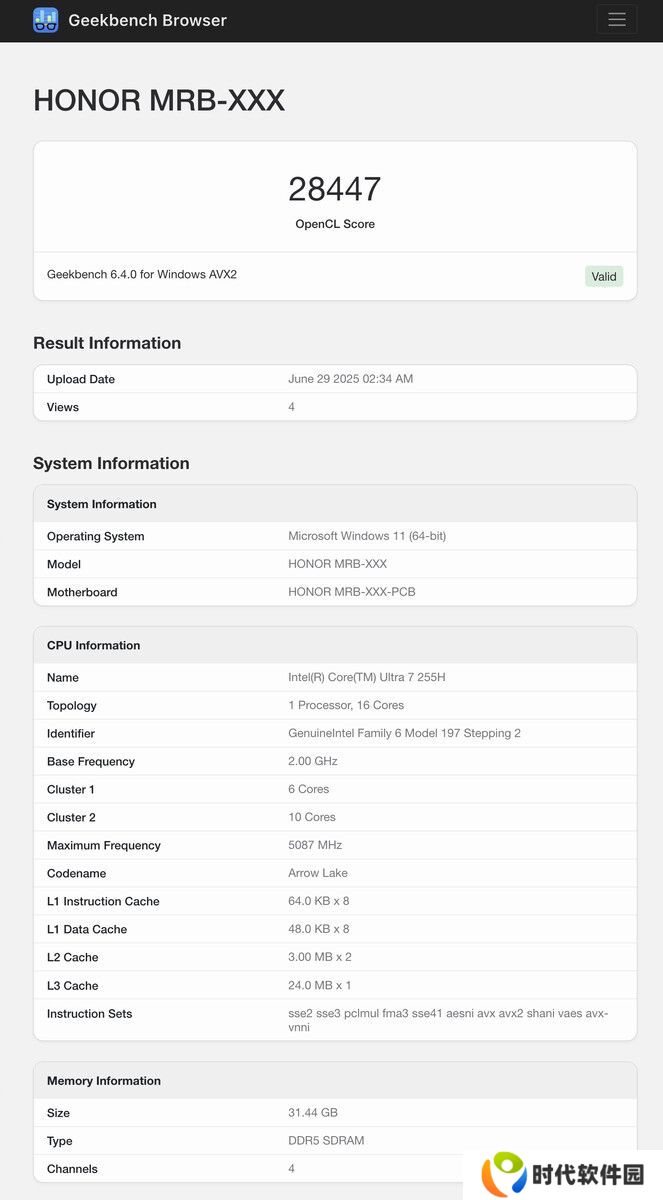Click the 'Instruction Sets' row label
The image size is (663, 1200).
click(x=90, y=1013)
